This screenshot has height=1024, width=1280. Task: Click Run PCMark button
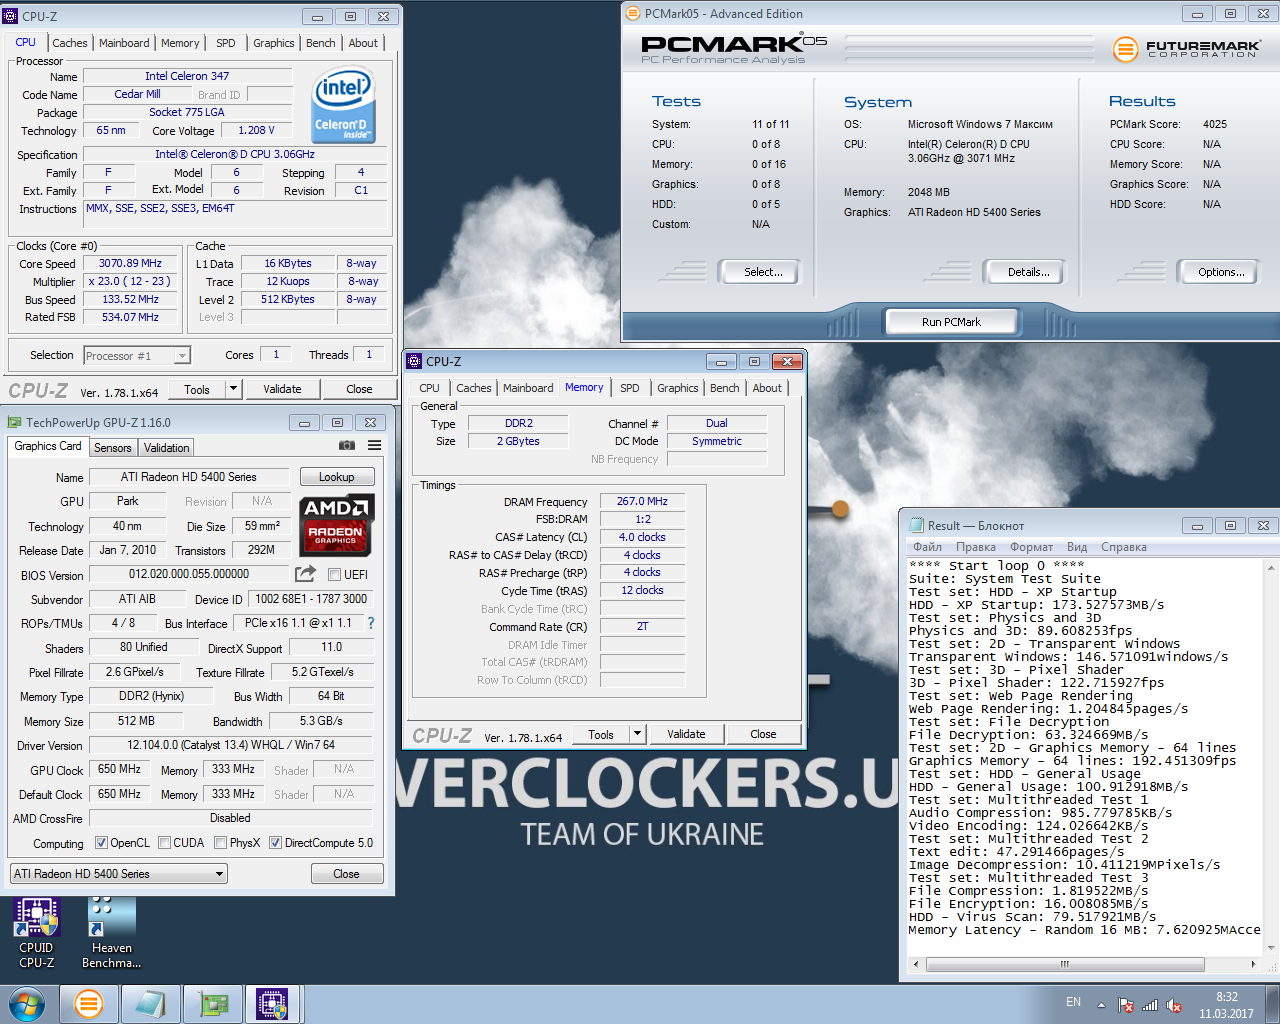pos(951,322)
